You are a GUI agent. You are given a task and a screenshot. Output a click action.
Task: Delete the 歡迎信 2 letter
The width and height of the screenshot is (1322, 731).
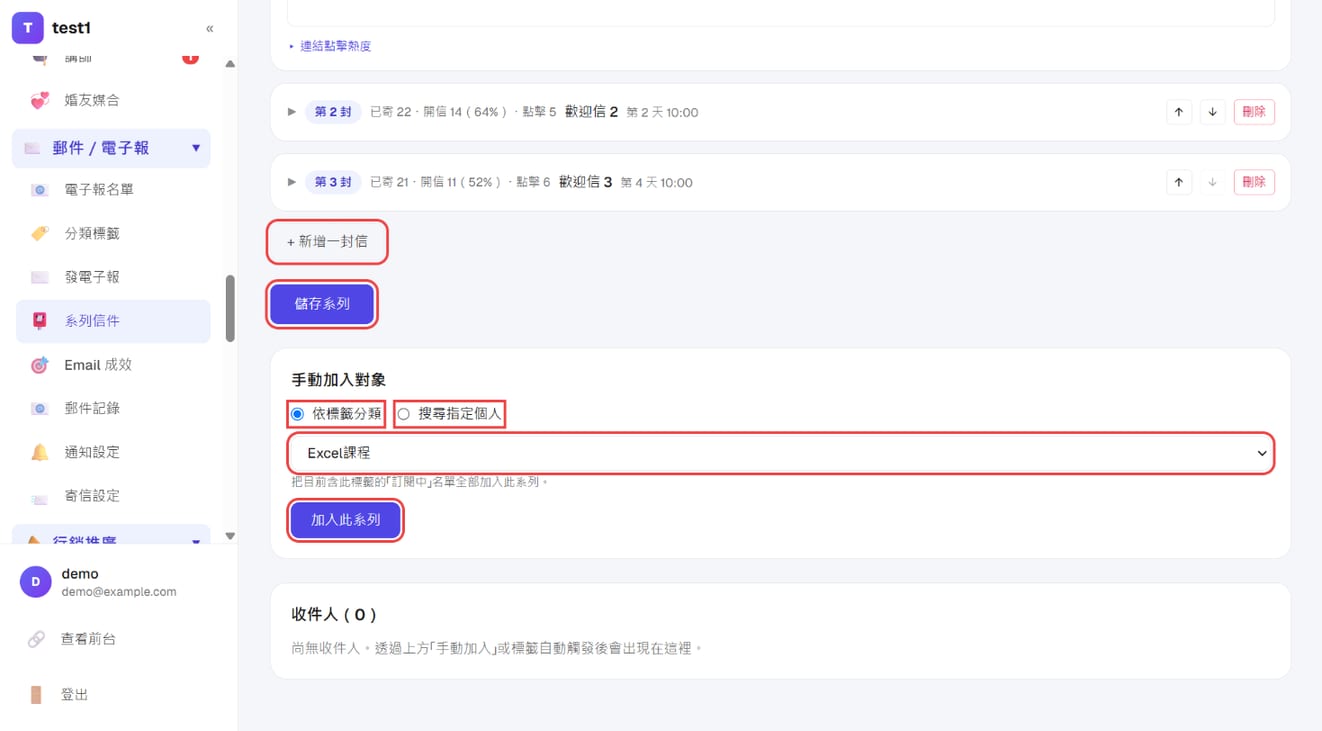point(1254,112)
